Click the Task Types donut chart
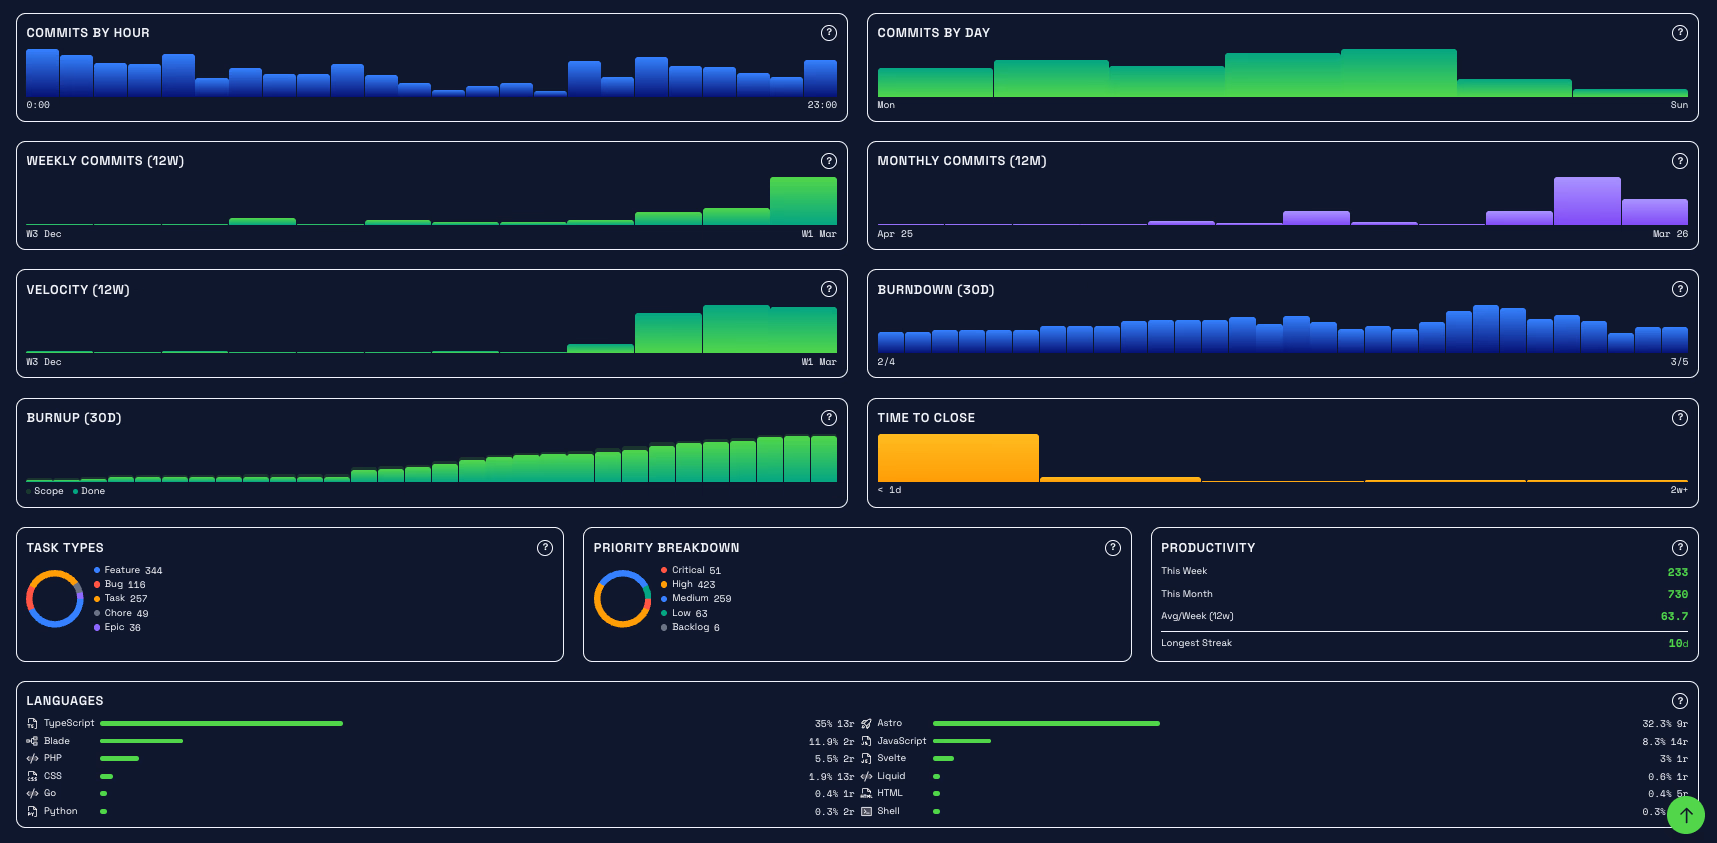 54,598
